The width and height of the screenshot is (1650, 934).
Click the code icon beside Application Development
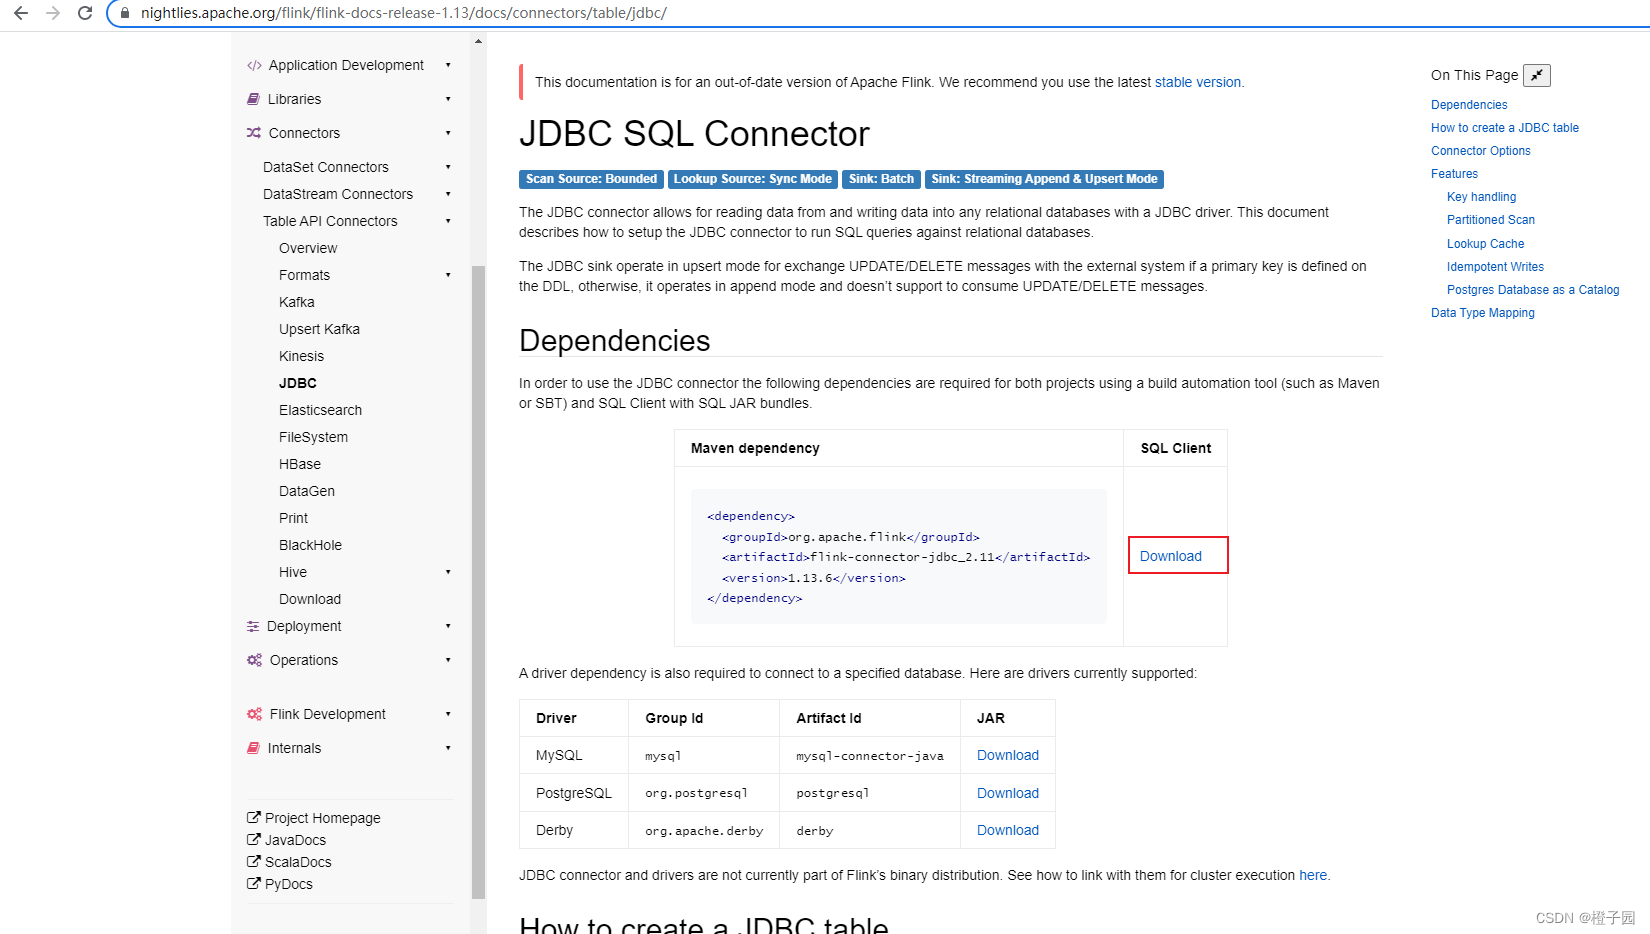253,65
